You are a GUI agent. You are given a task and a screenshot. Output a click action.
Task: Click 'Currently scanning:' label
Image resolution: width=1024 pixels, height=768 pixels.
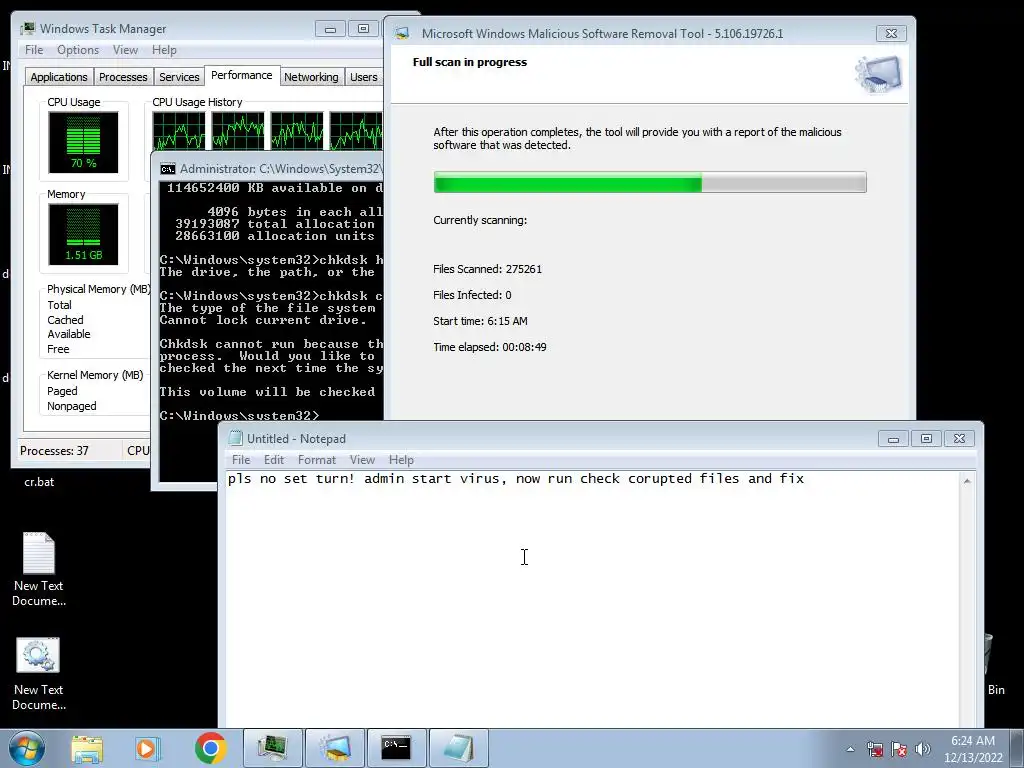(480, 220)
